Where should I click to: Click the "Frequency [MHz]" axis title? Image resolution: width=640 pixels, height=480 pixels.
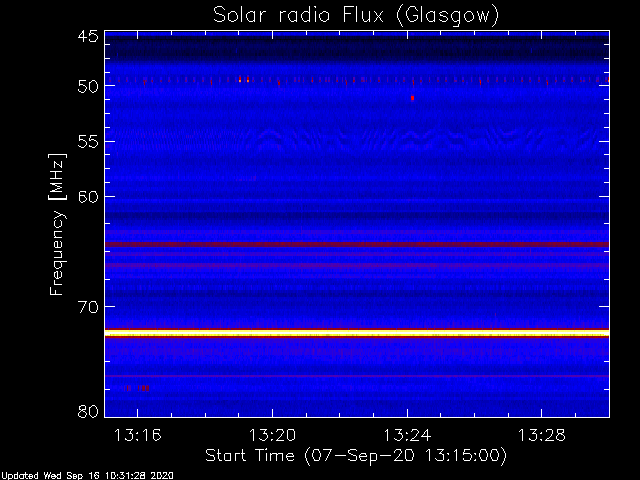(57, 224)
